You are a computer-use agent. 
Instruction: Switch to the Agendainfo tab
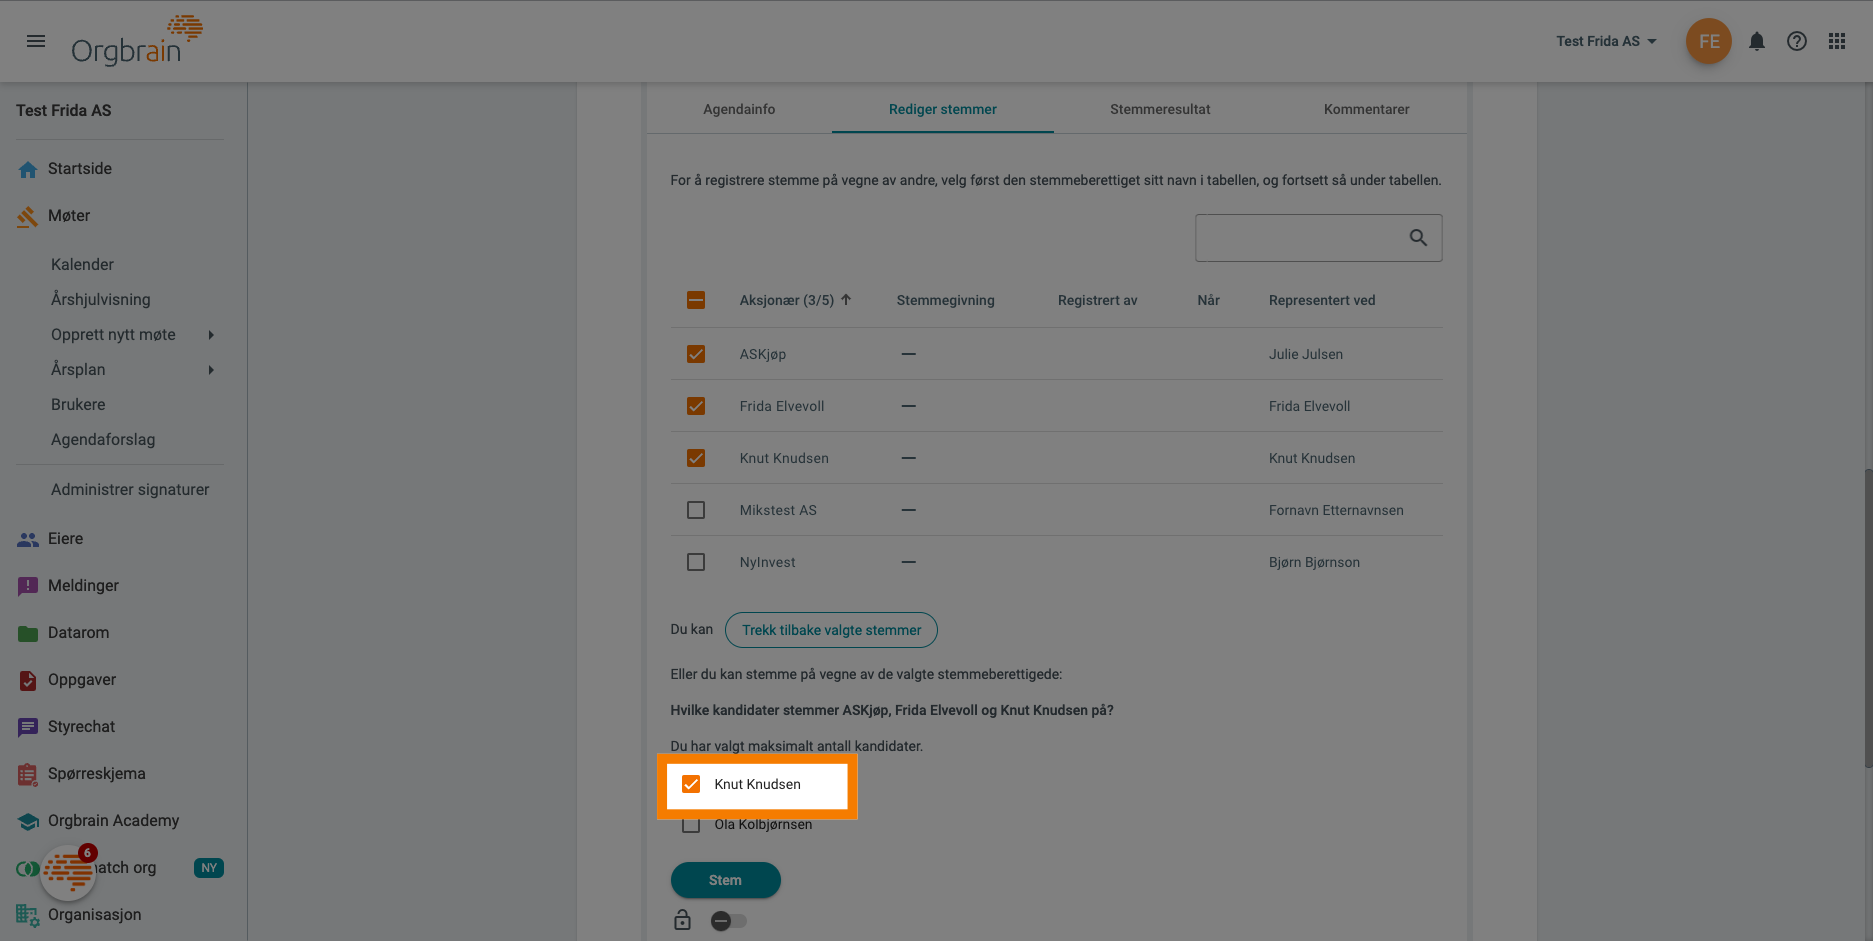coord(739,109)
